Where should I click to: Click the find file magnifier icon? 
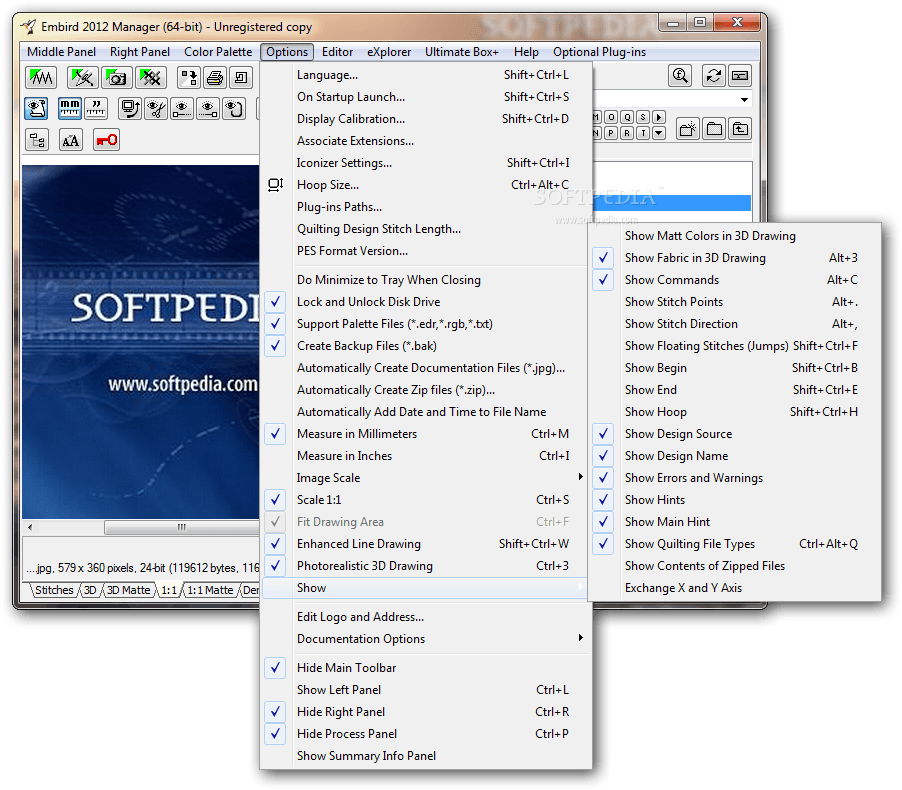pyautogui.click(x=681, y=75)
